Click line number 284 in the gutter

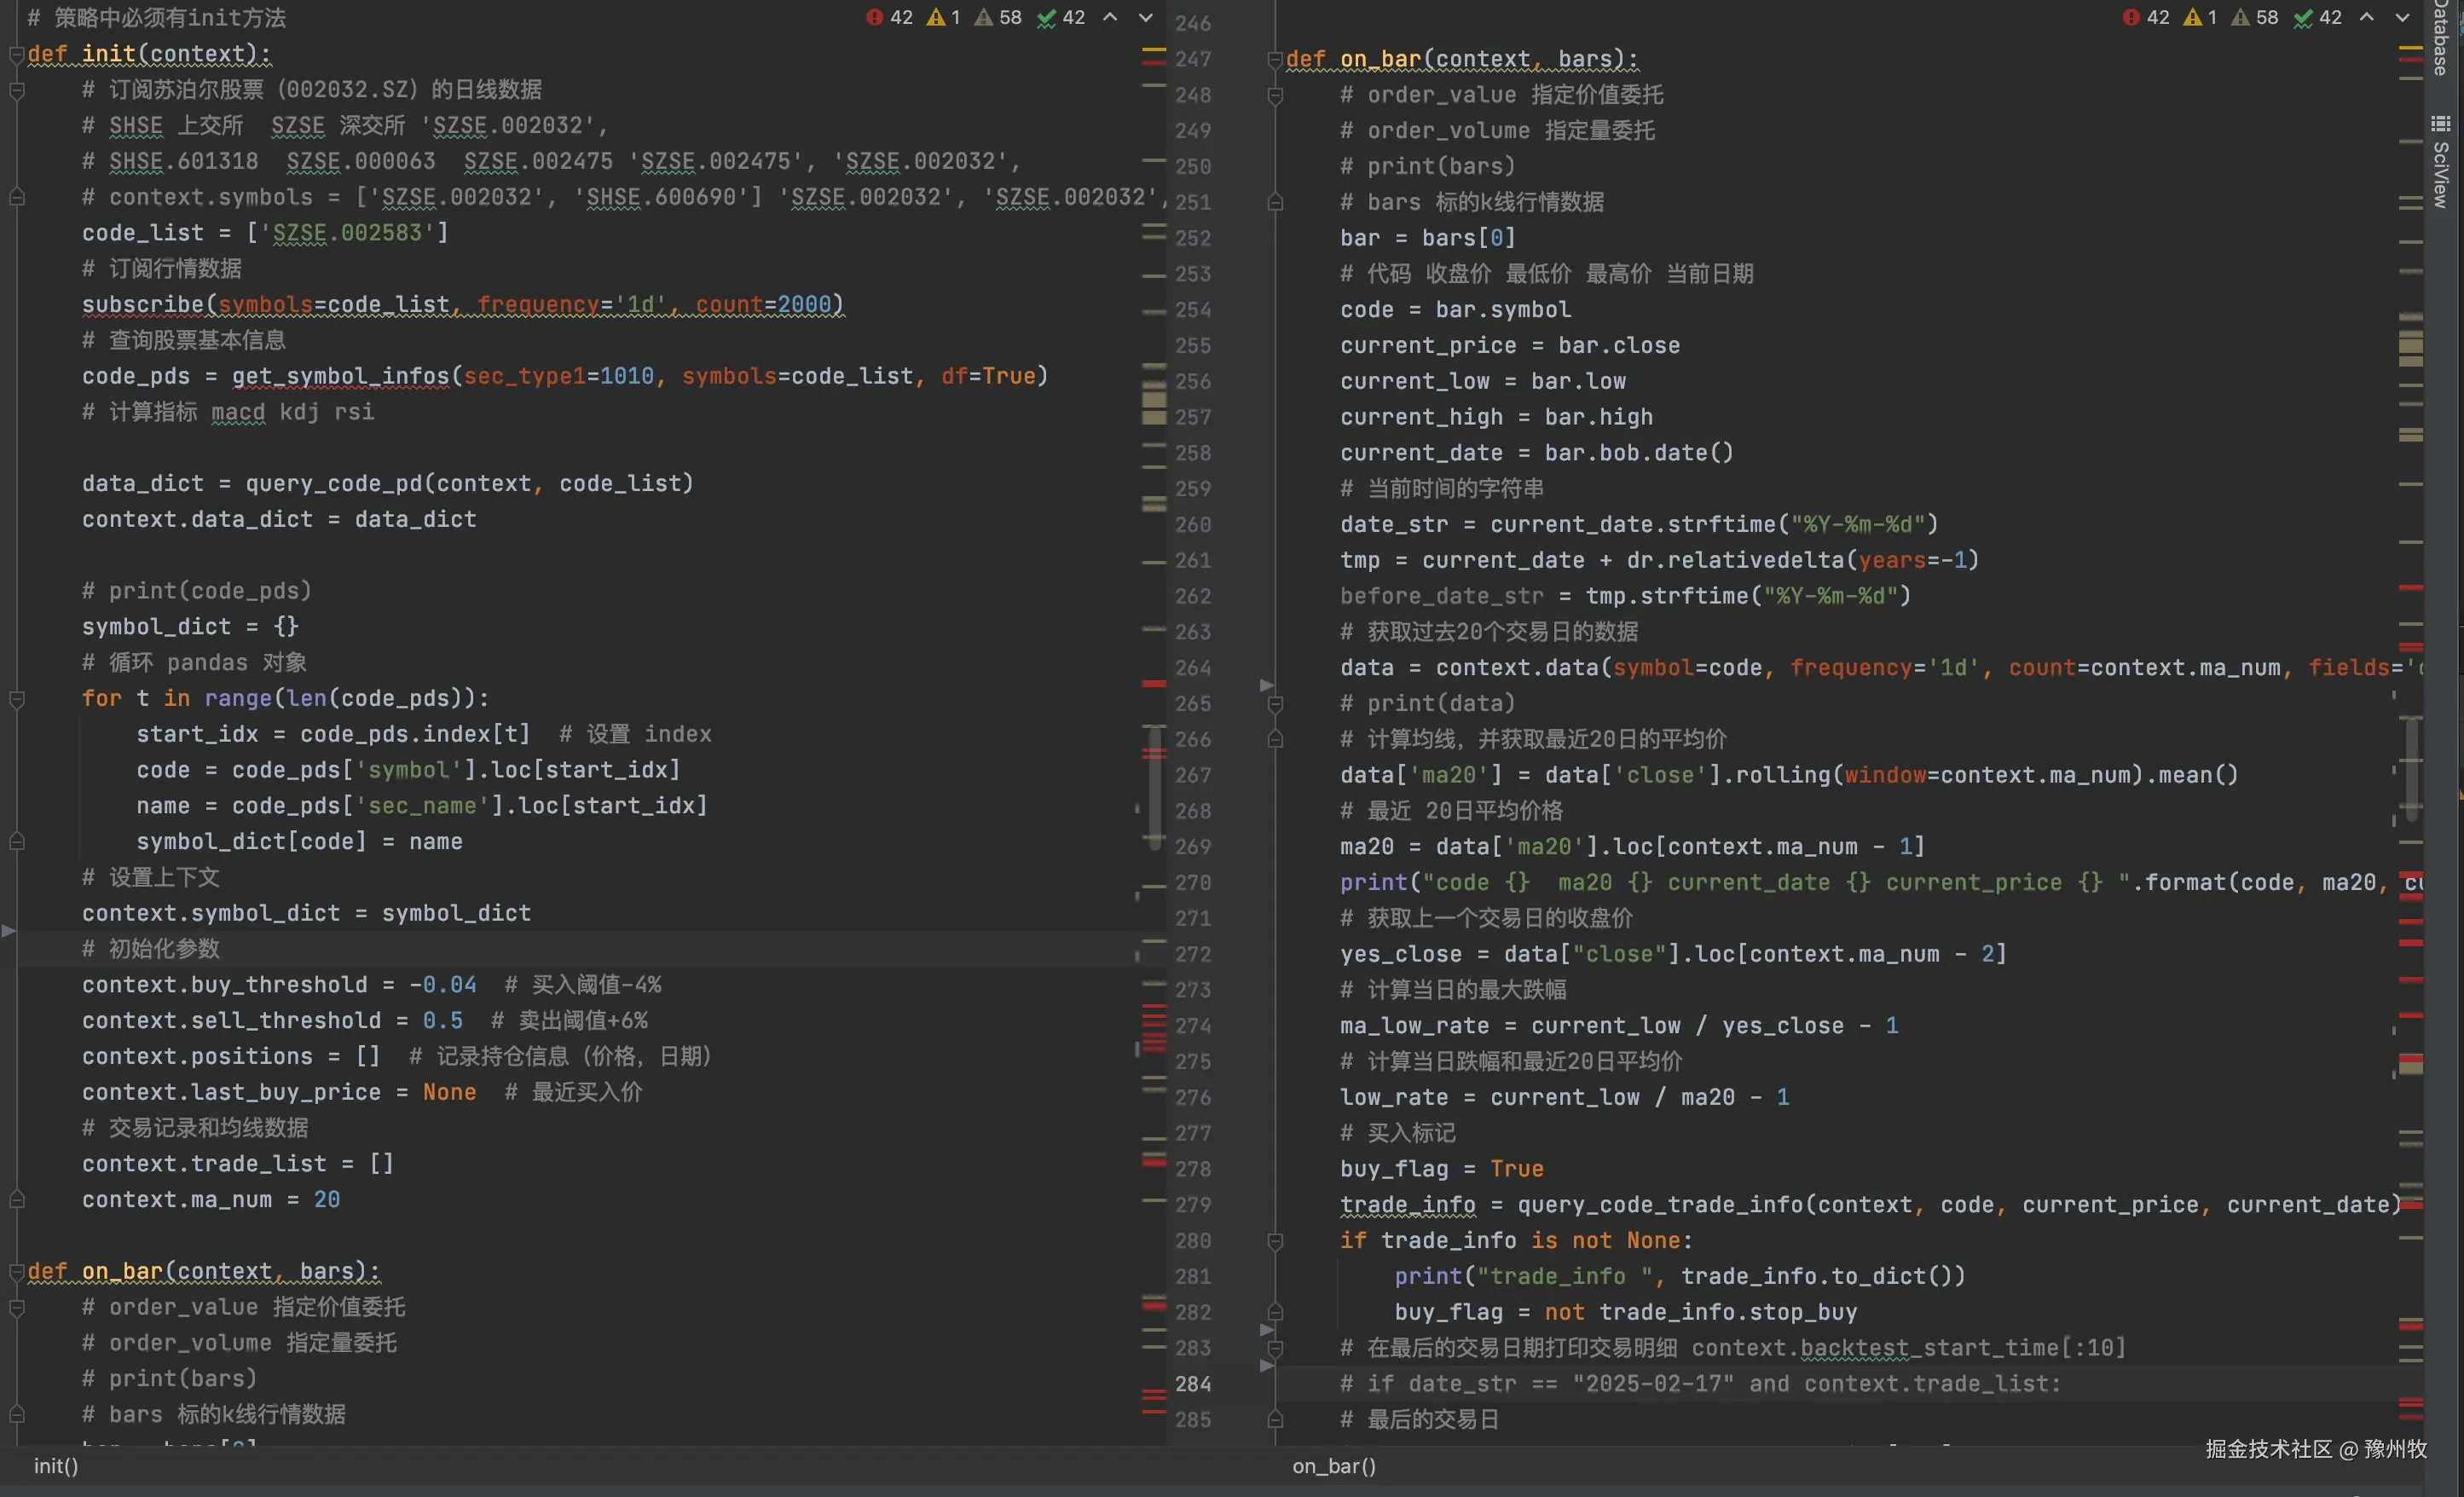coord(1193,1384)
